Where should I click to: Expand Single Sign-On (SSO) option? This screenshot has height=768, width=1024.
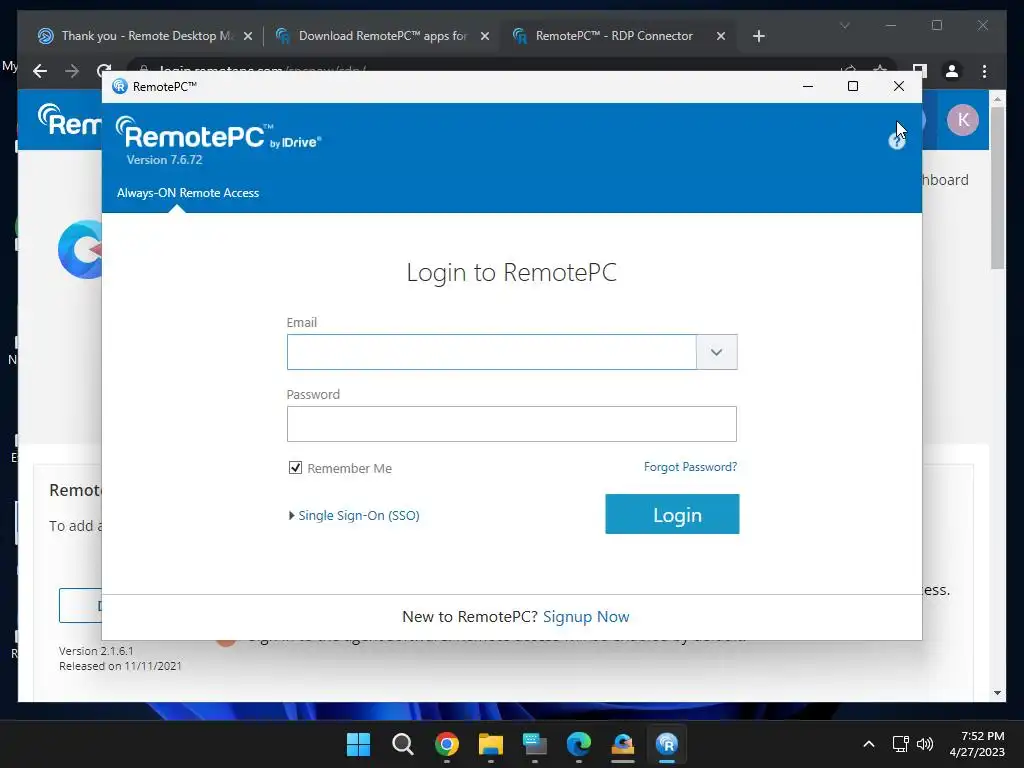coord(354,515)
